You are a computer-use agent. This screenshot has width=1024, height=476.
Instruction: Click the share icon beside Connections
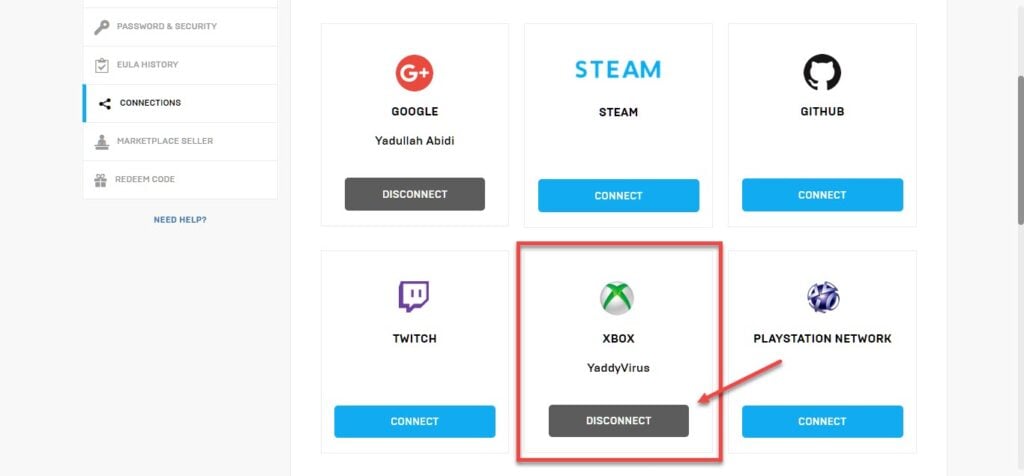click(x=104, y=103)
